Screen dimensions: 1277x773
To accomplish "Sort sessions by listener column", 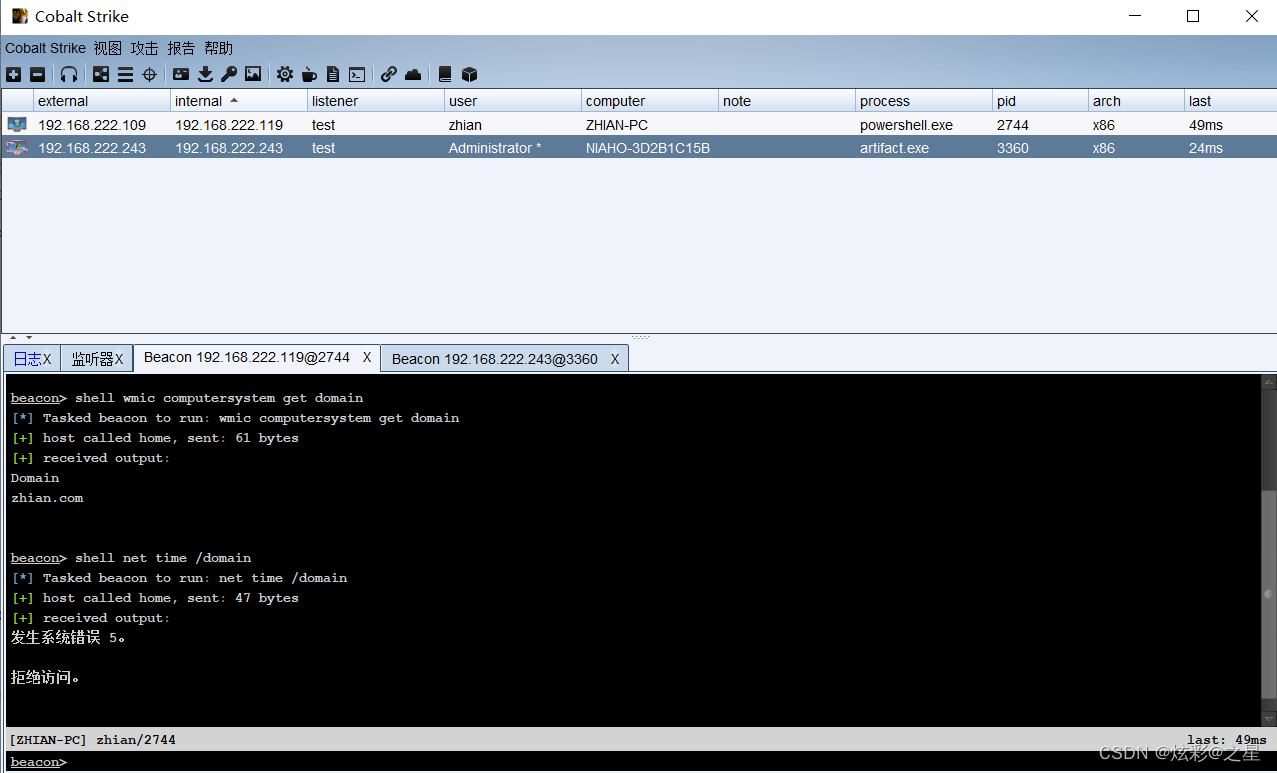I will click(x=376, y=101).
